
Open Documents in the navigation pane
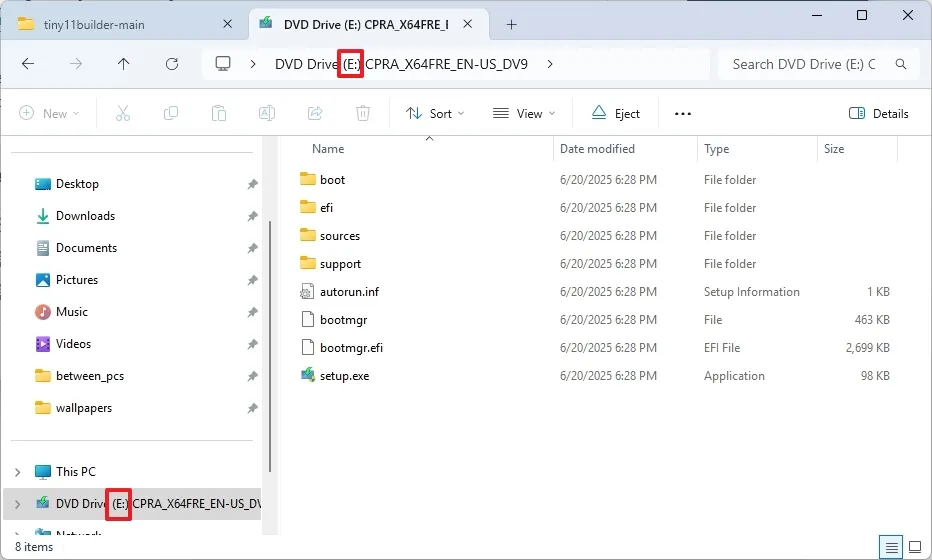tap(86, 248)
